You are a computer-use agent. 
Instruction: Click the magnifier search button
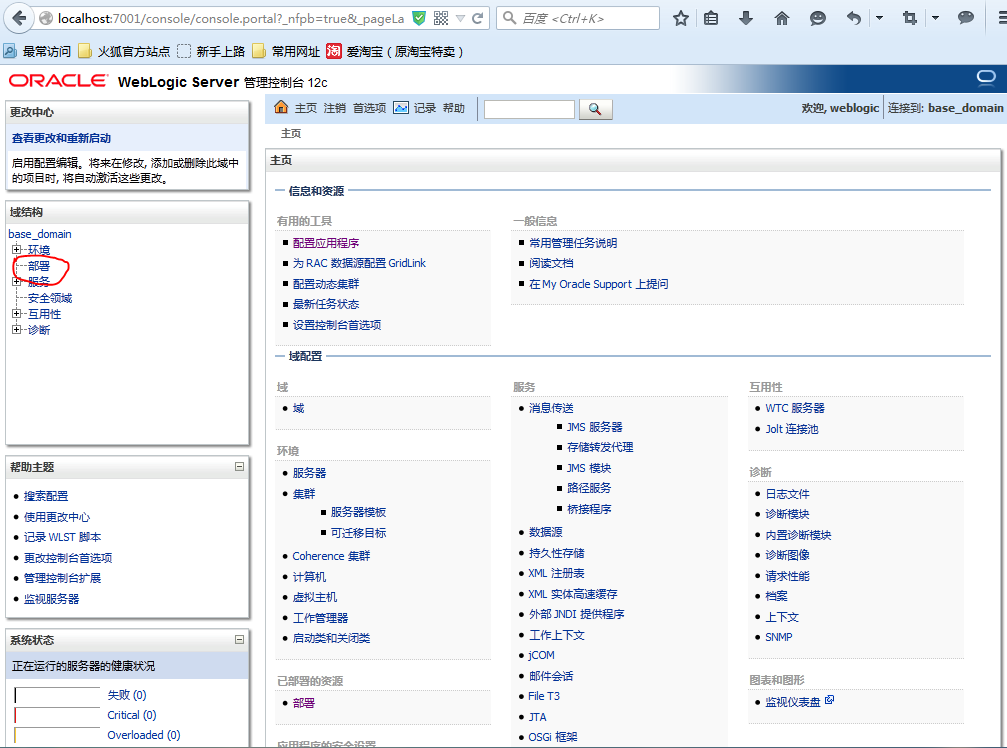tap(595, 109)
